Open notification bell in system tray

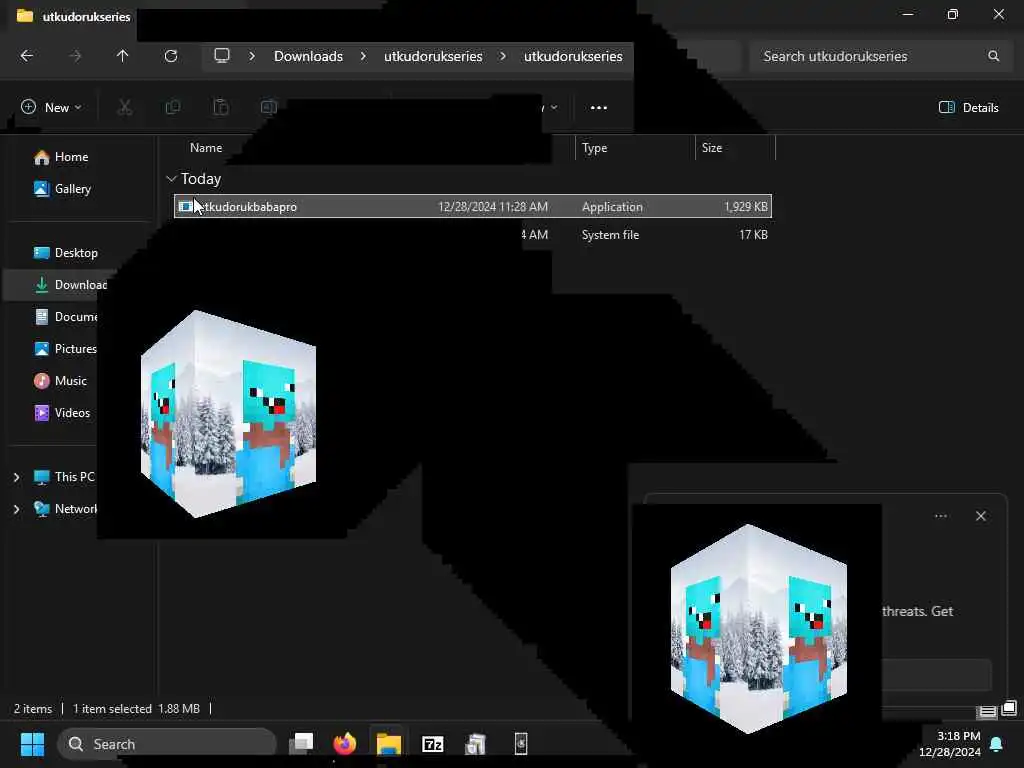(x=997, y=744)
